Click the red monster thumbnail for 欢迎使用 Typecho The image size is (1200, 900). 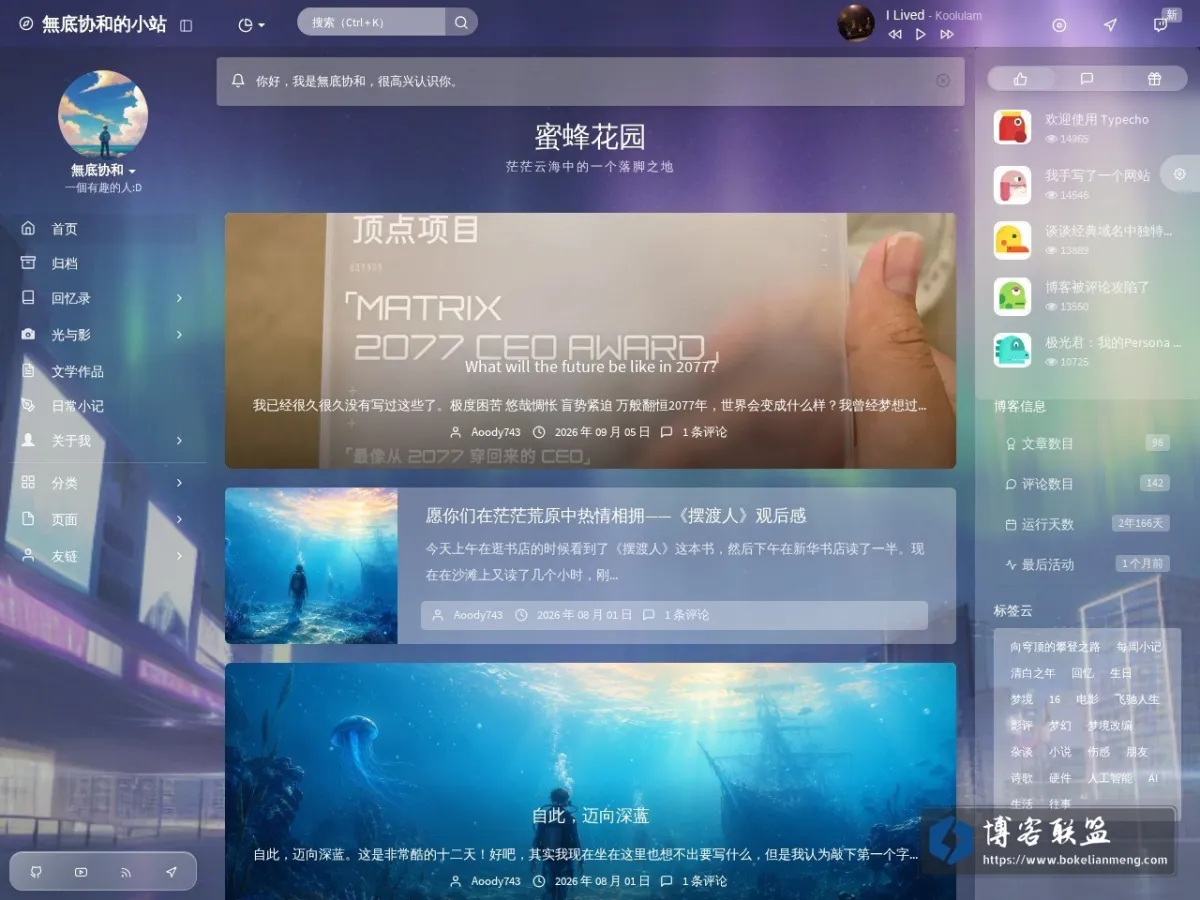coord(1012,128)
